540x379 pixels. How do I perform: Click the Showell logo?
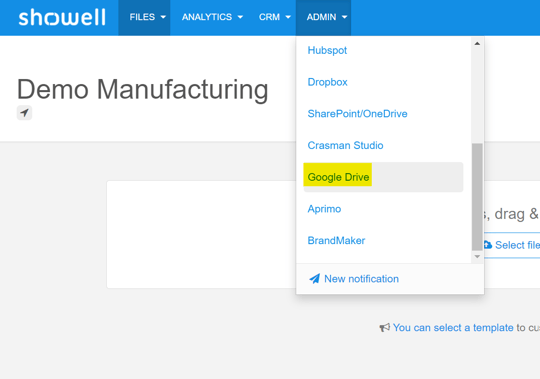pos(62,18)
